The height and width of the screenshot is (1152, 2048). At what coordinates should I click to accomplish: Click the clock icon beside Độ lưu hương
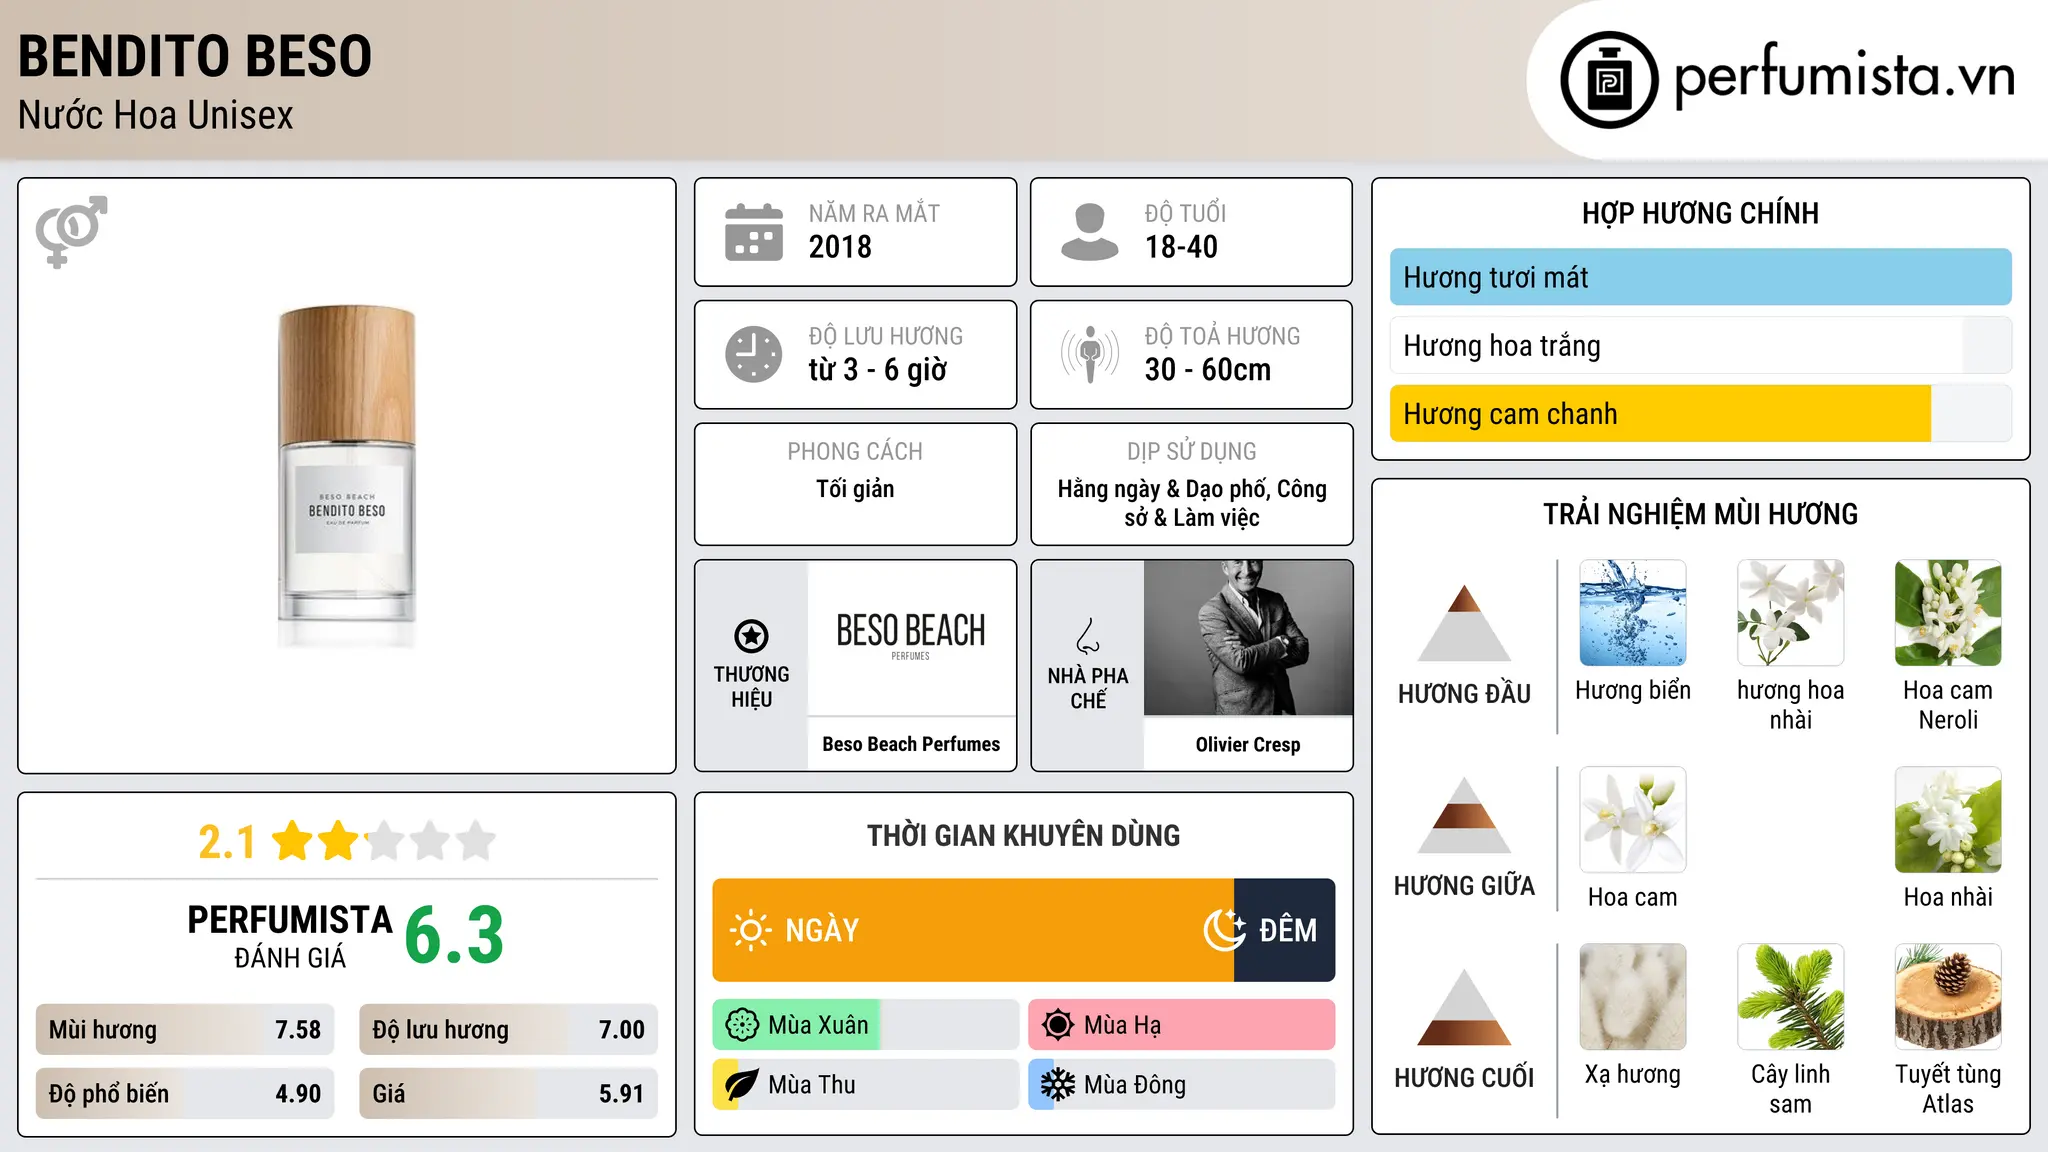point(754,354)
